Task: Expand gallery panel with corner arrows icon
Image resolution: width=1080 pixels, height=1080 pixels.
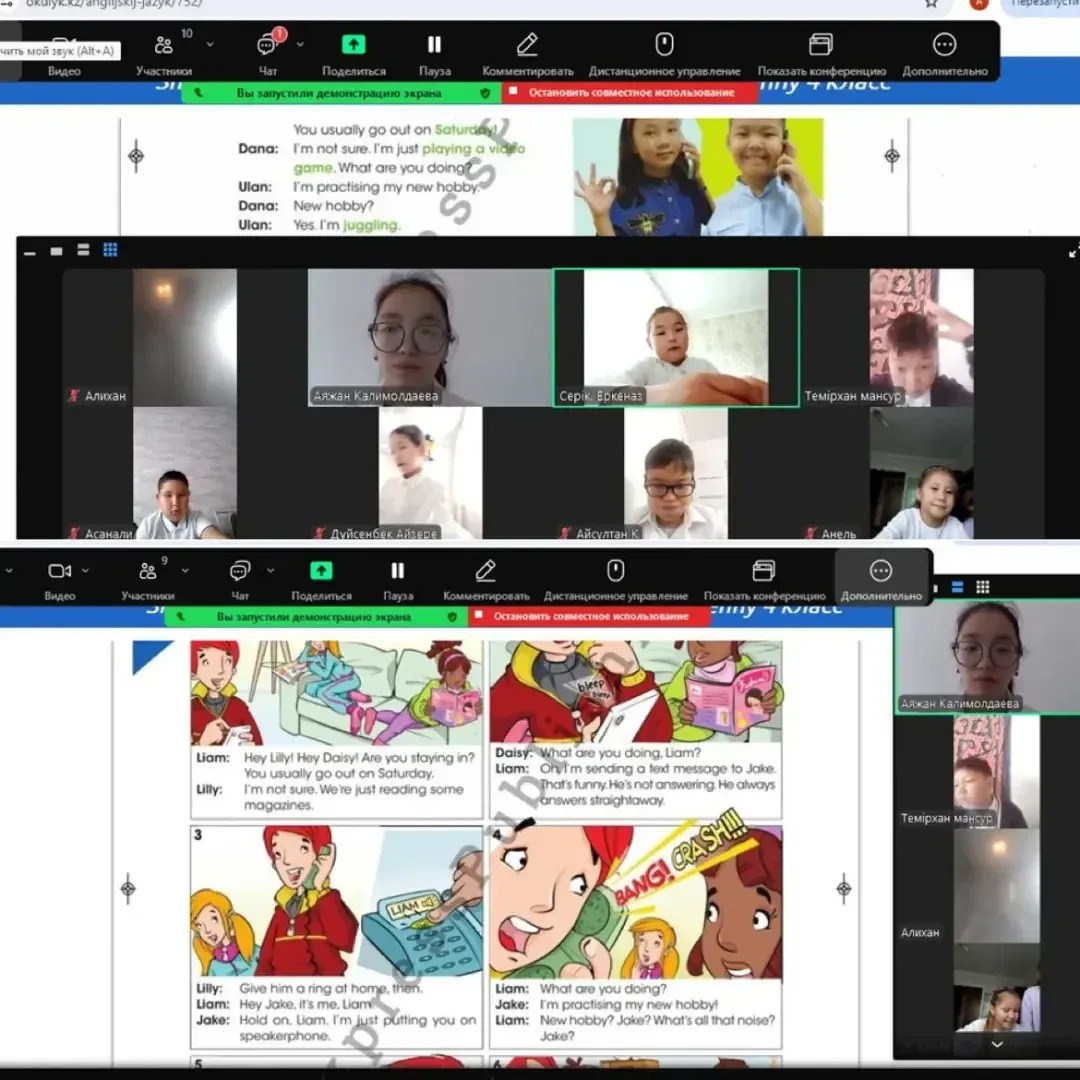Action: [1074, 252]
